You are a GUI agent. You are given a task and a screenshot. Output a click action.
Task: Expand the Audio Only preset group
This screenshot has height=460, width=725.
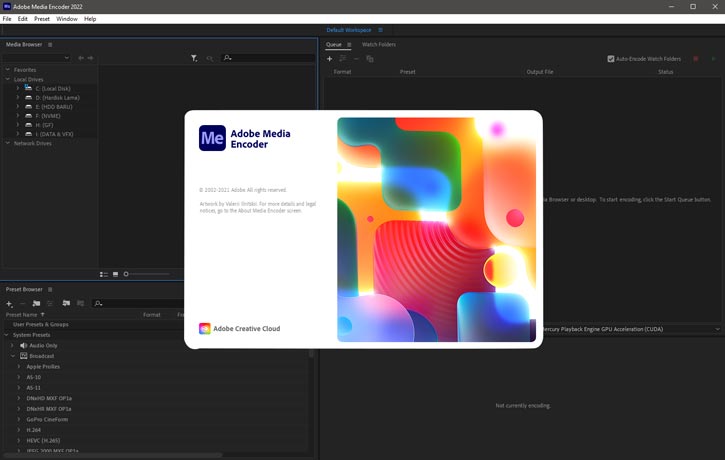click(x=12, y=345)
